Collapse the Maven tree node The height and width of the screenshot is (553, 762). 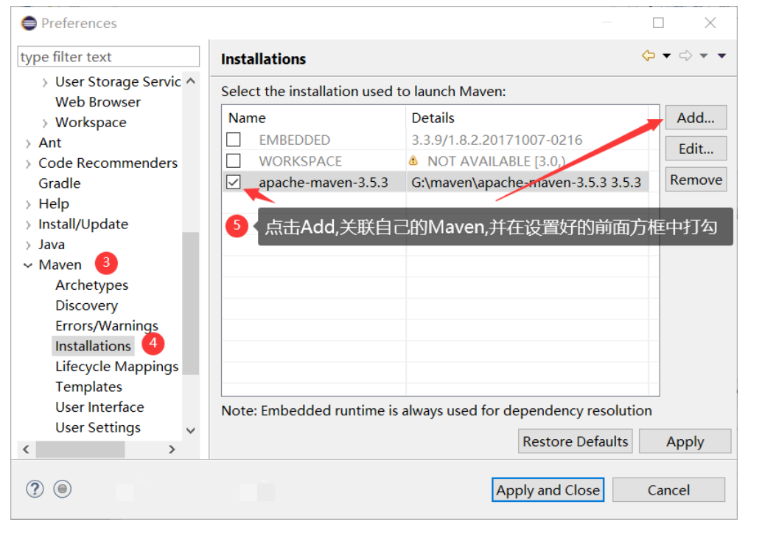pyautogui.click(x=28, y=265)
